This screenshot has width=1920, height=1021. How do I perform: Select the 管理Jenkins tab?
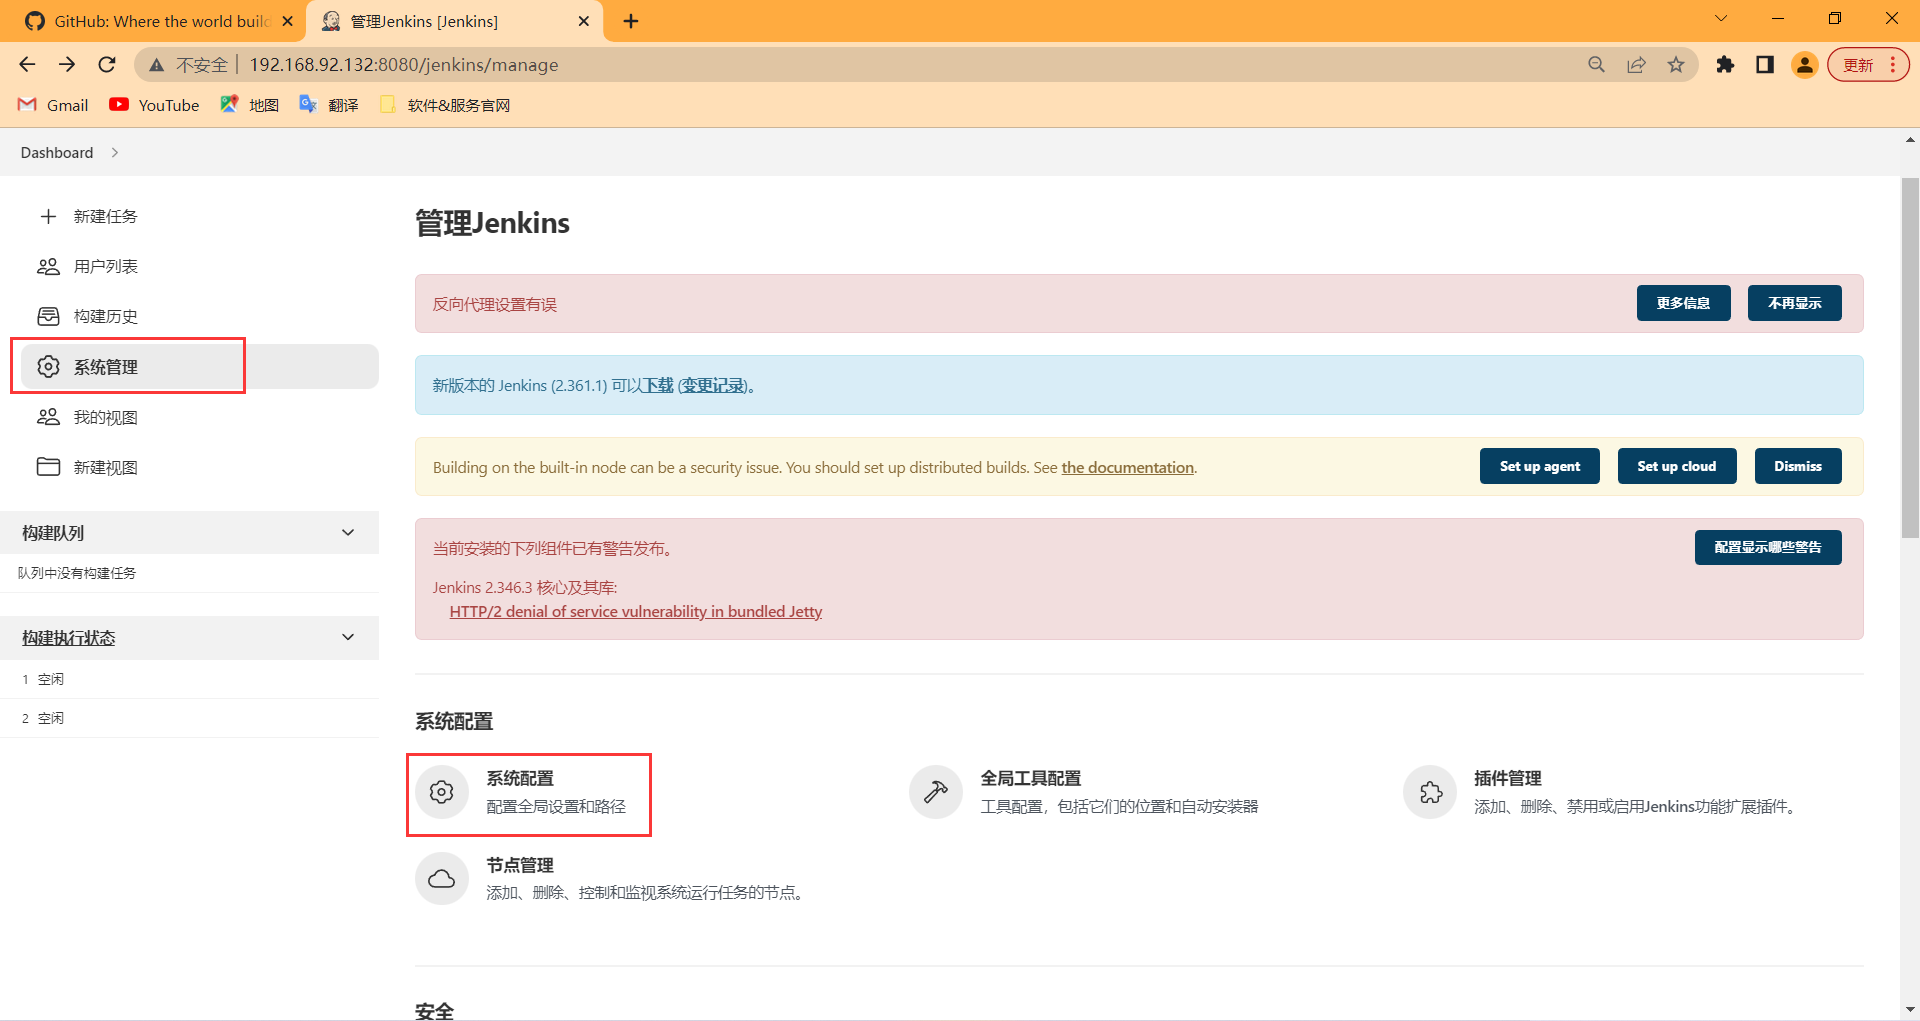click(455, 21)
